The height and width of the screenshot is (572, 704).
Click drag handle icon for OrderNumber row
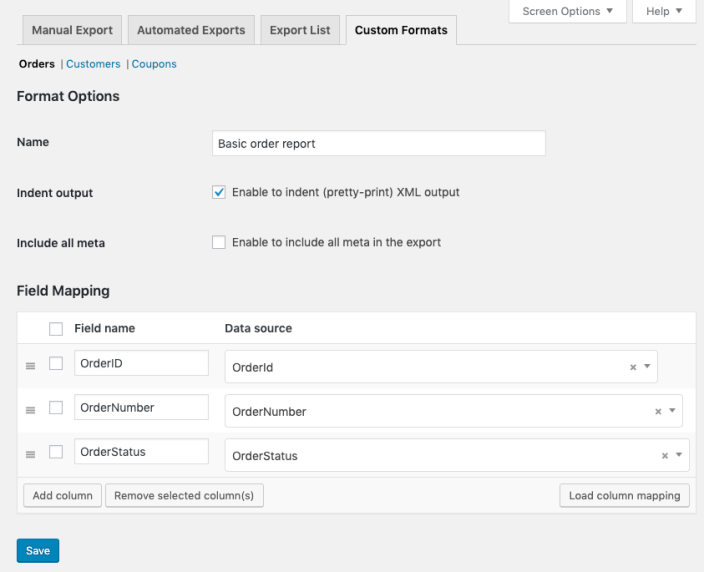(x=30, y=411)
